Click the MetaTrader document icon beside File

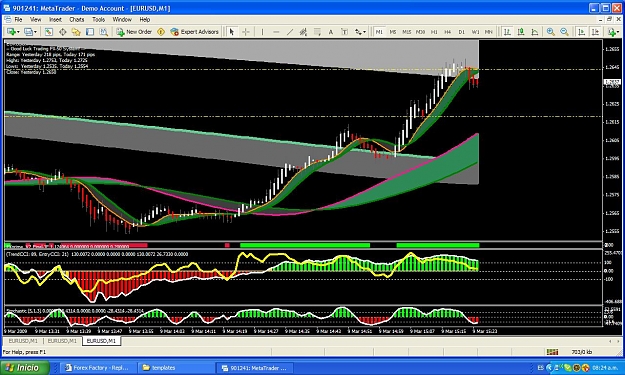tap(8, 20)
